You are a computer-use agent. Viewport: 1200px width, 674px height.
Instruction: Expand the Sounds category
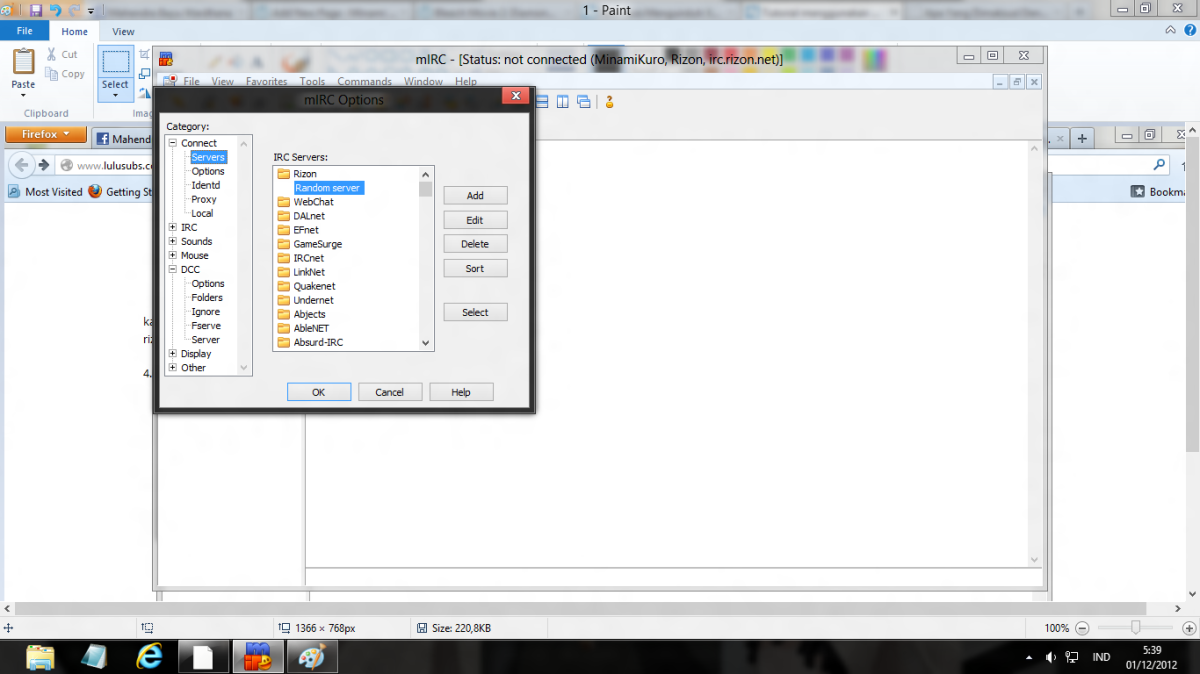click(173, 241)
